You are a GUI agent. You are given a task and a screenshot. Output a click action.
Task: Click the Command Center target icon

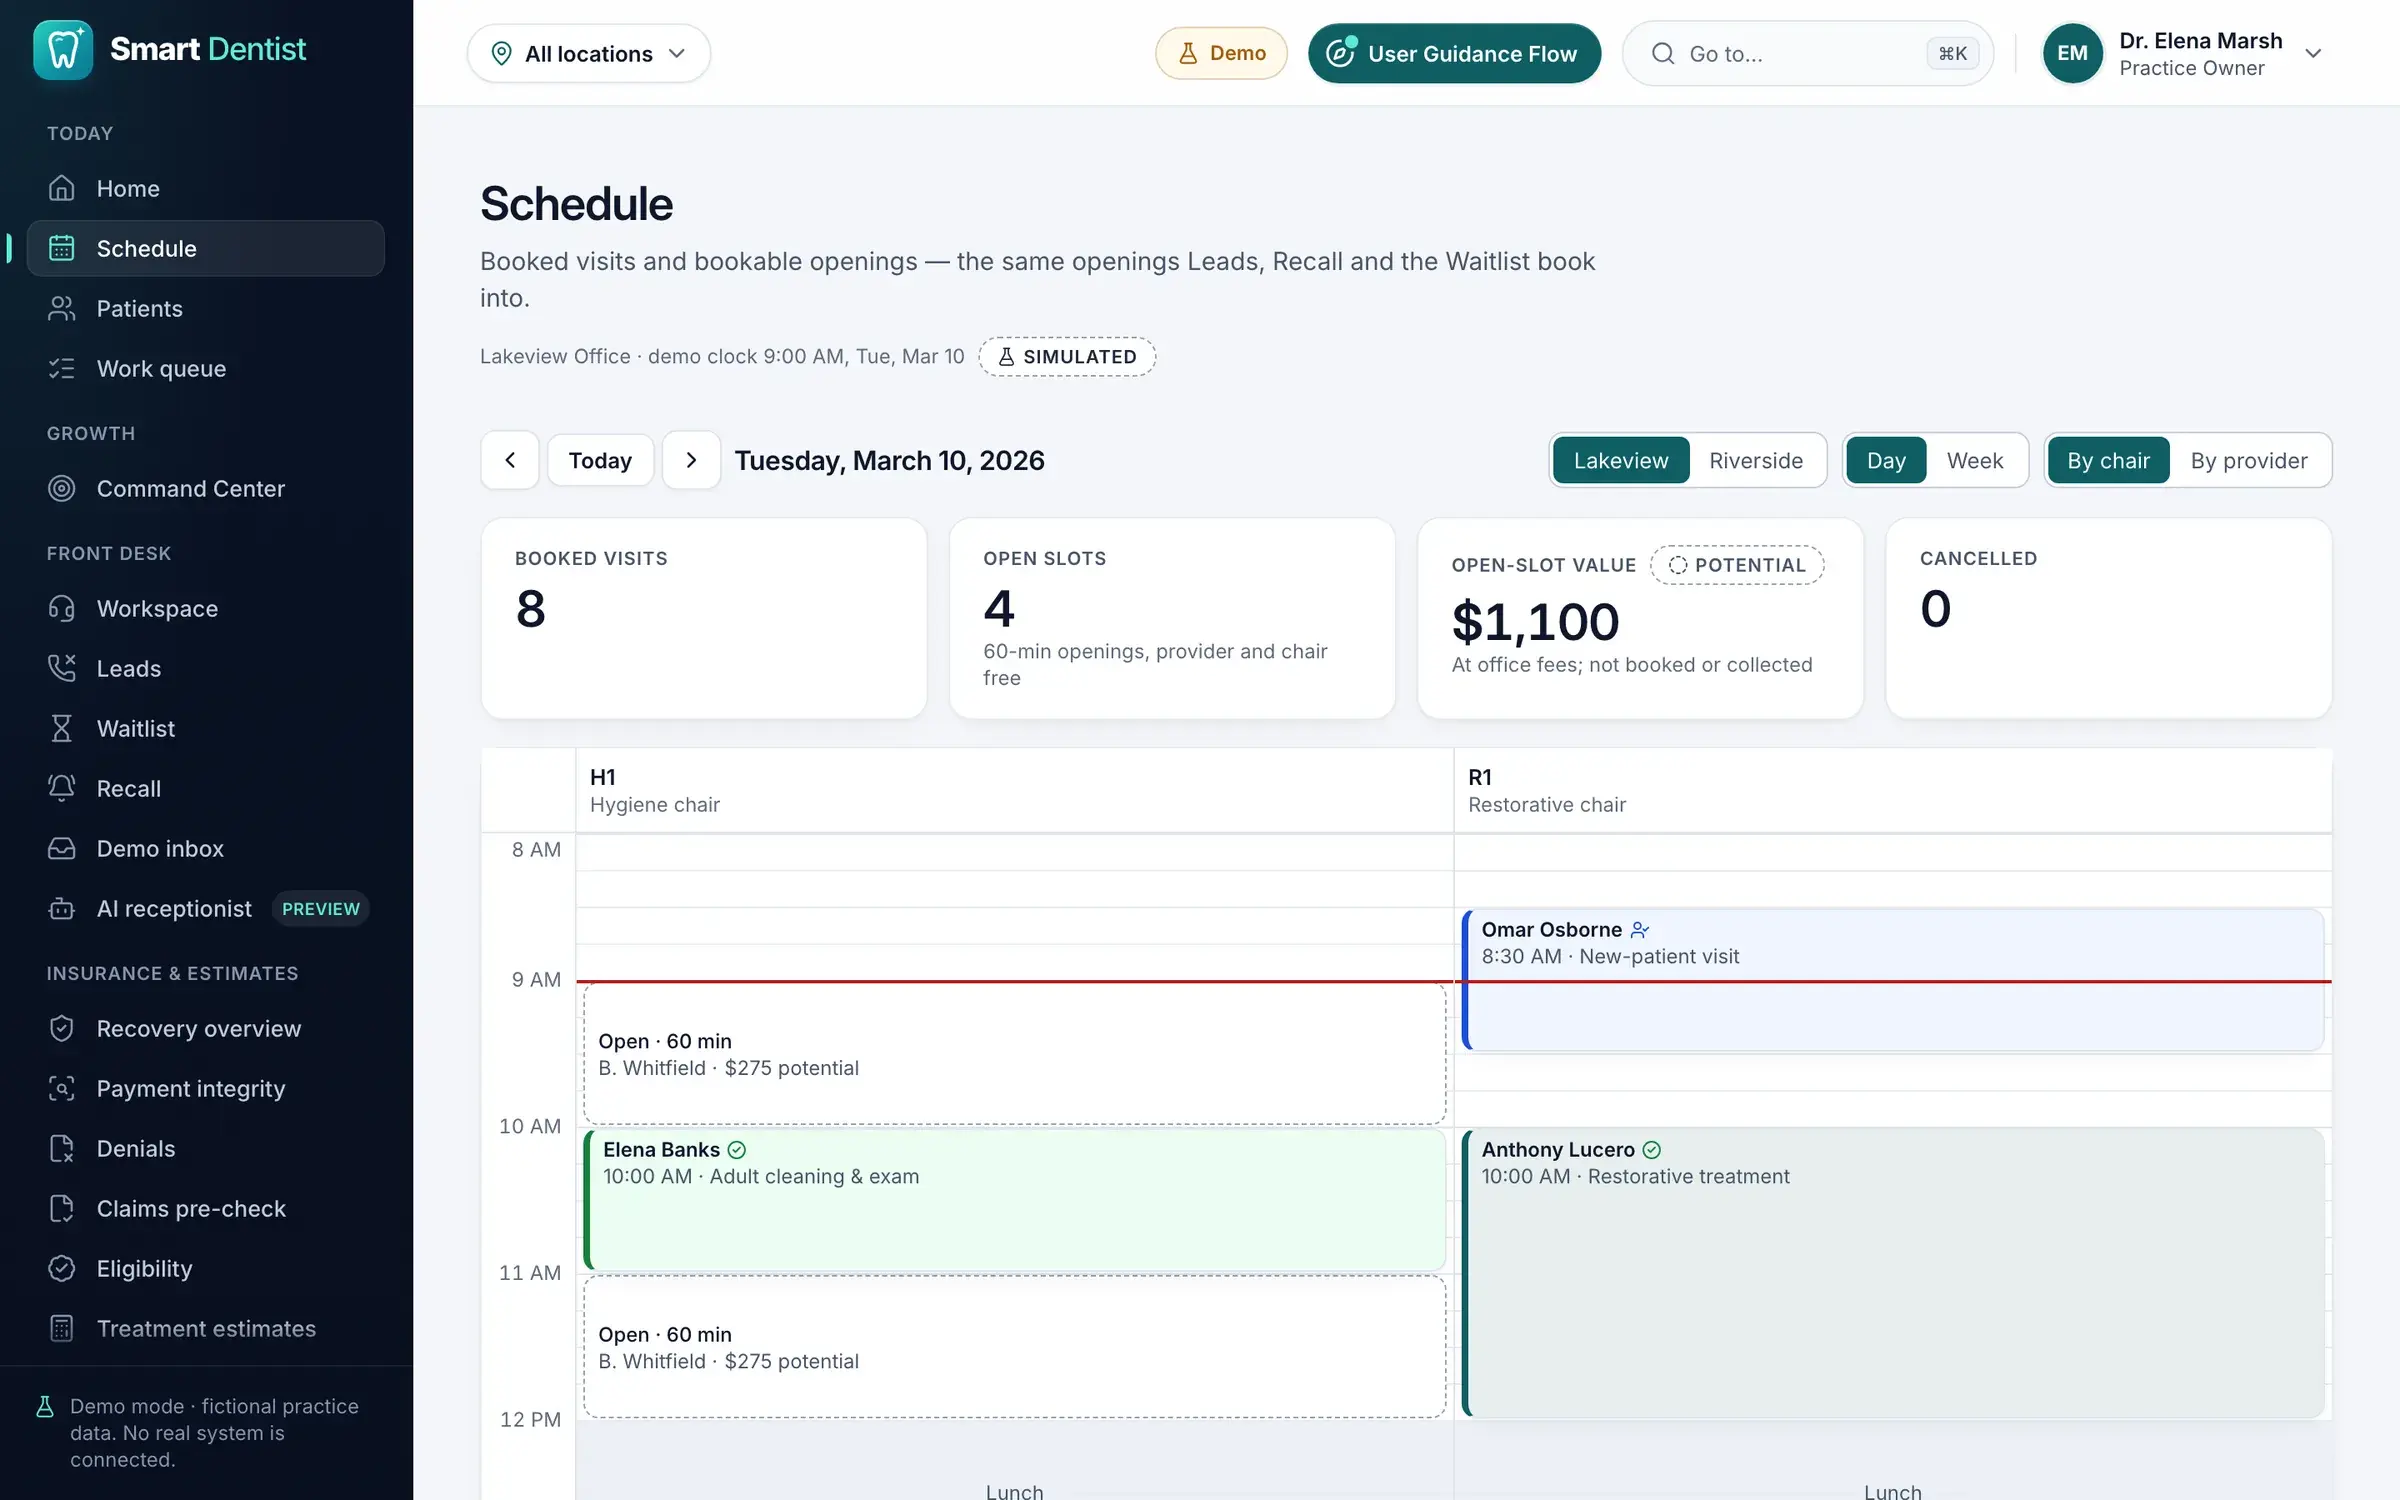point(62,488)
